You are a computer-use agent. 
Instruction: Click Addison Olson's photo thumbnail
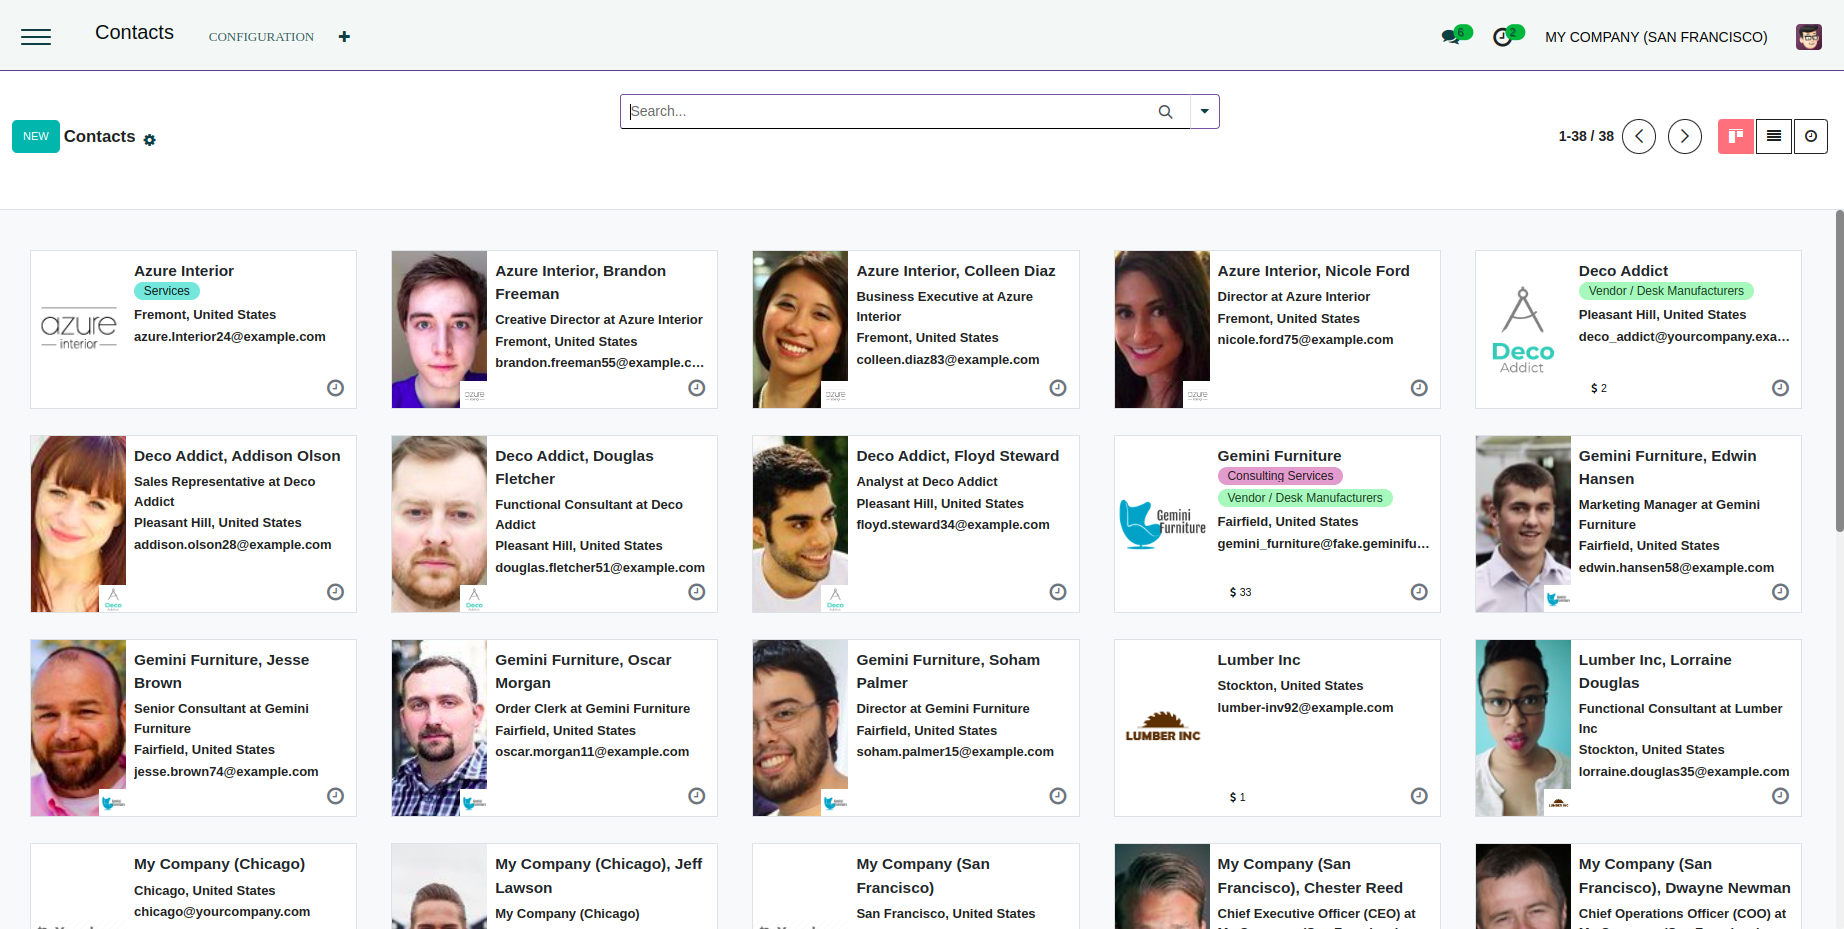pyautogui.click(x=78, y=524)
